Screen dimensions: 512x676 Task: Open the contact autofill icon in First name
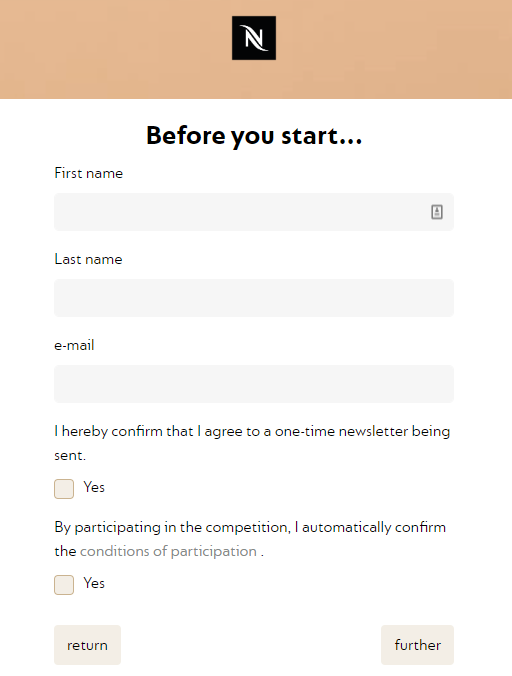coord(437,212)
